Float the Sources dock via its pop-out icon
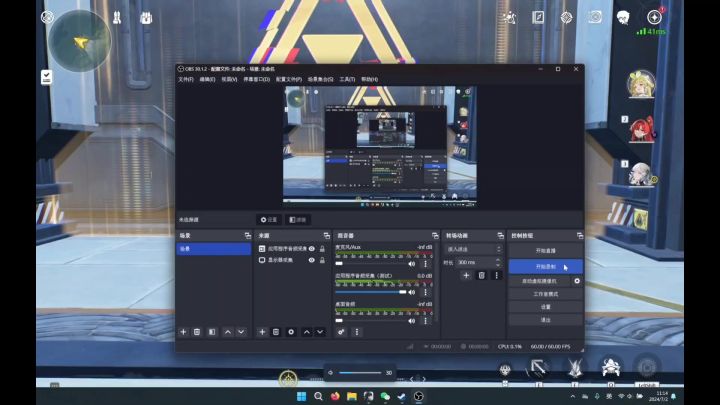The height and width of the screenshot is (405, 720). pyautogui.click(x=326, y=236)
